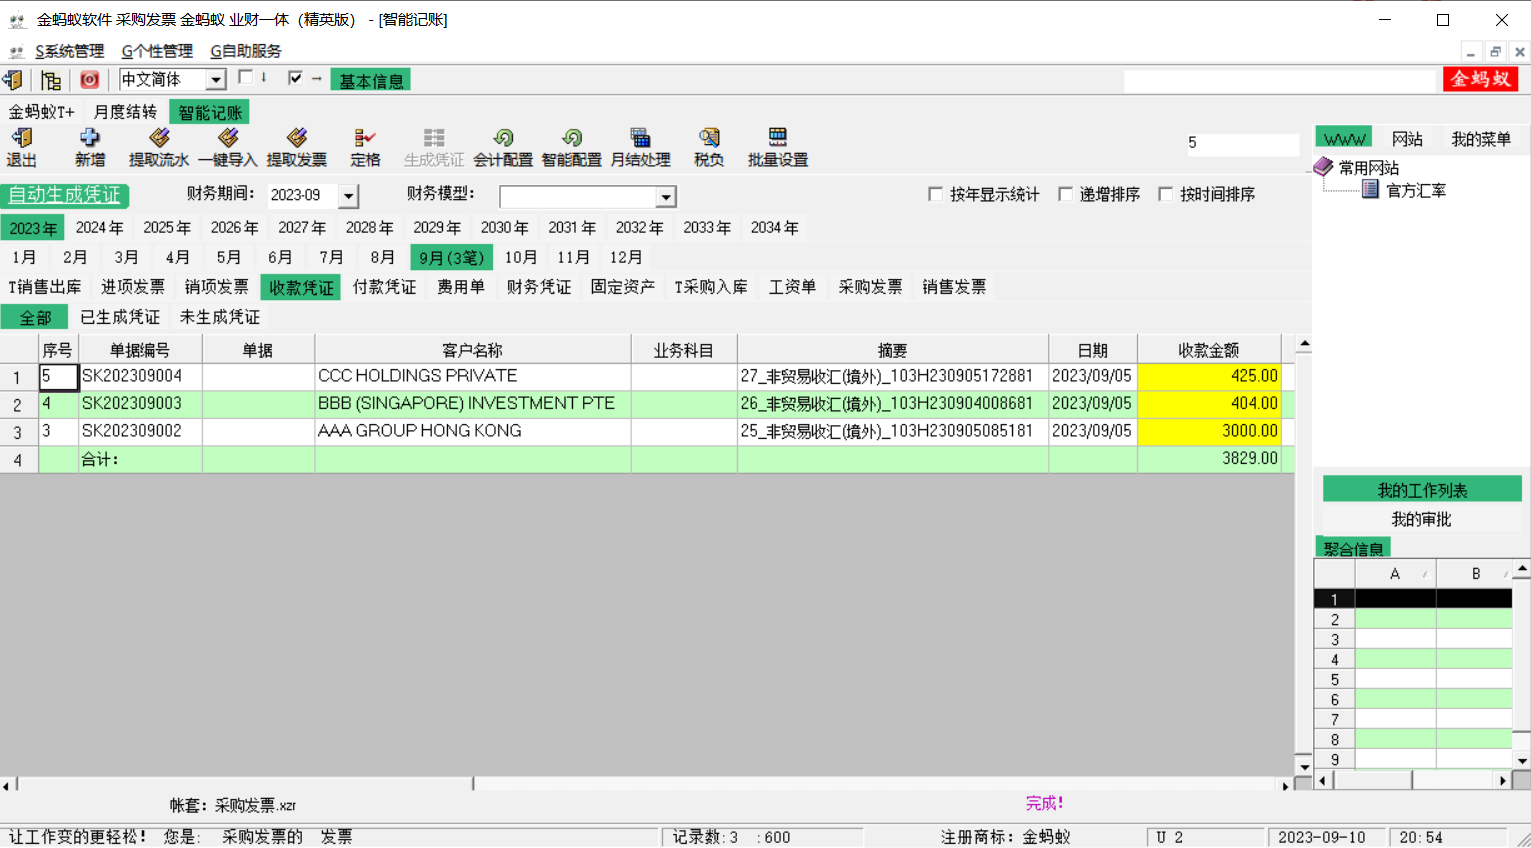The image size is (1531, 848).
Task: Expand the 财务期间 2023-09 dropdown
Action: click(x=348, y=196)
